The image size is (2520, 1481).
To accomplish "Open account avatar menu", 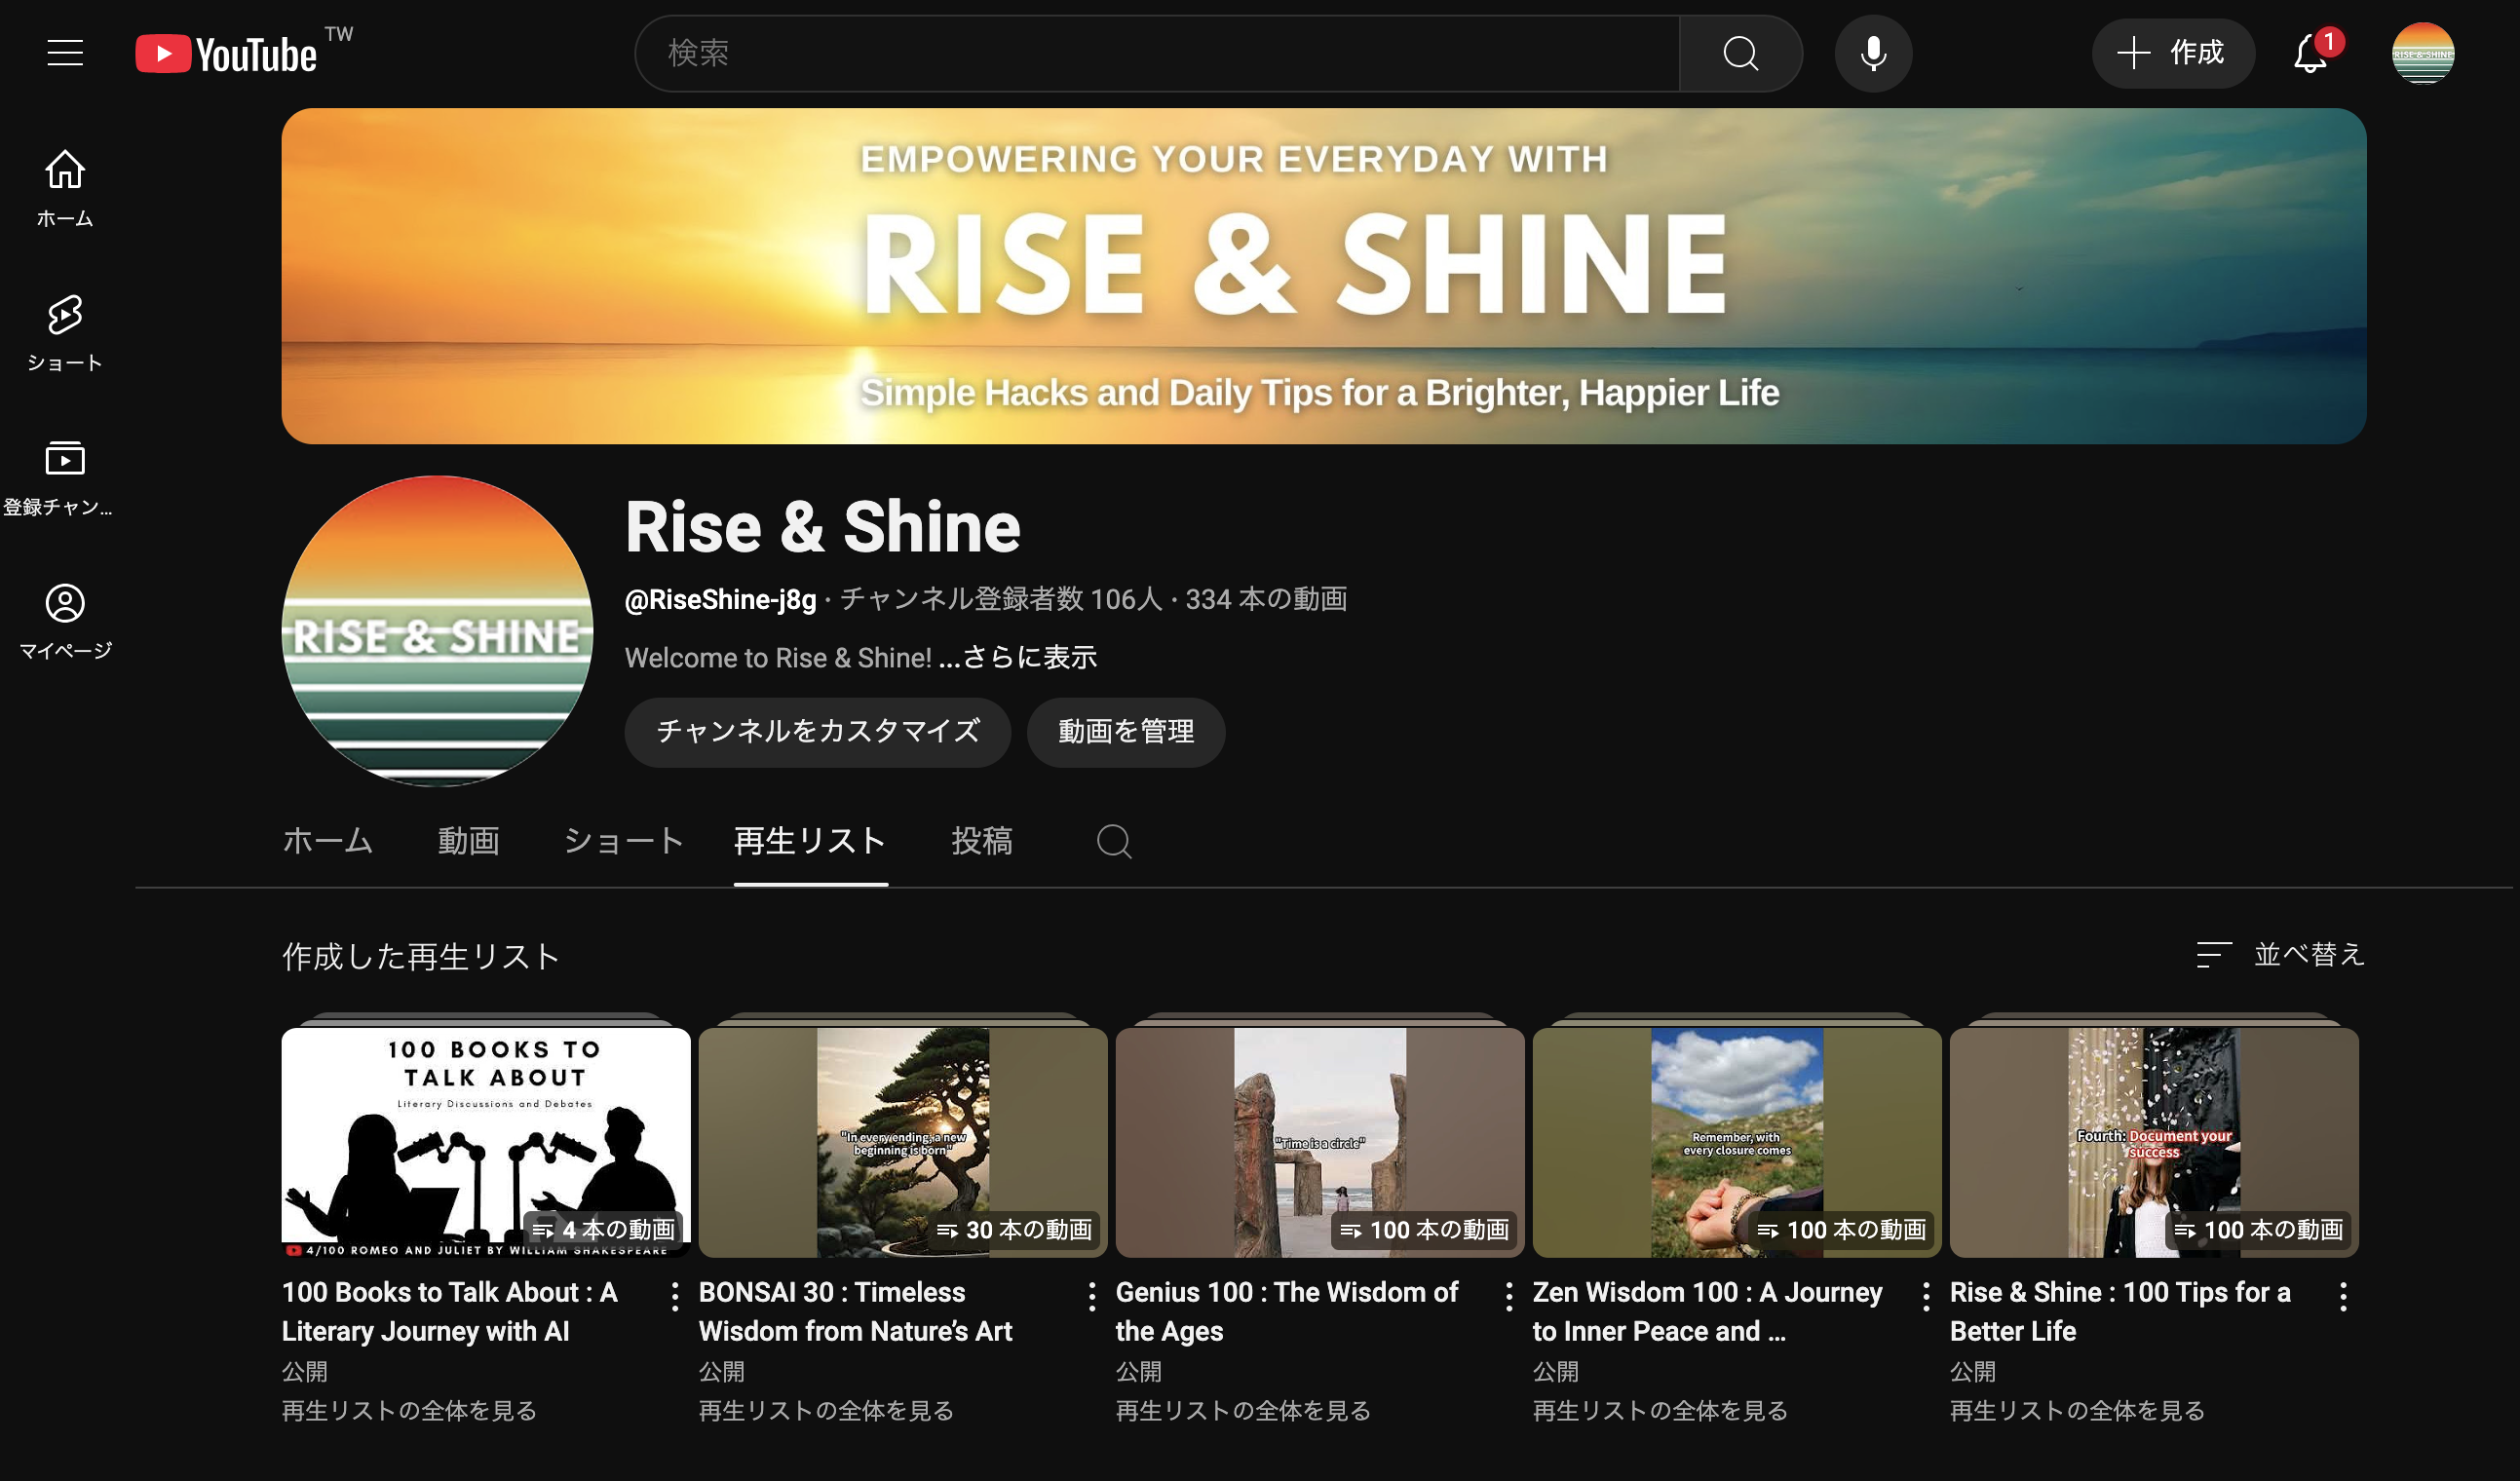I will click(x=2422, y=54).
